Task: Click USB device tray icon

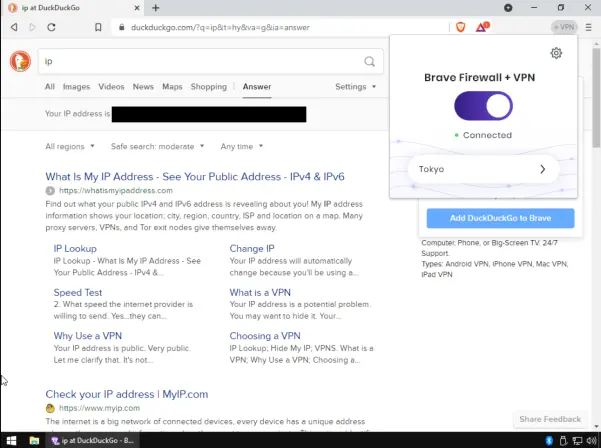Action: click(563, 440)
